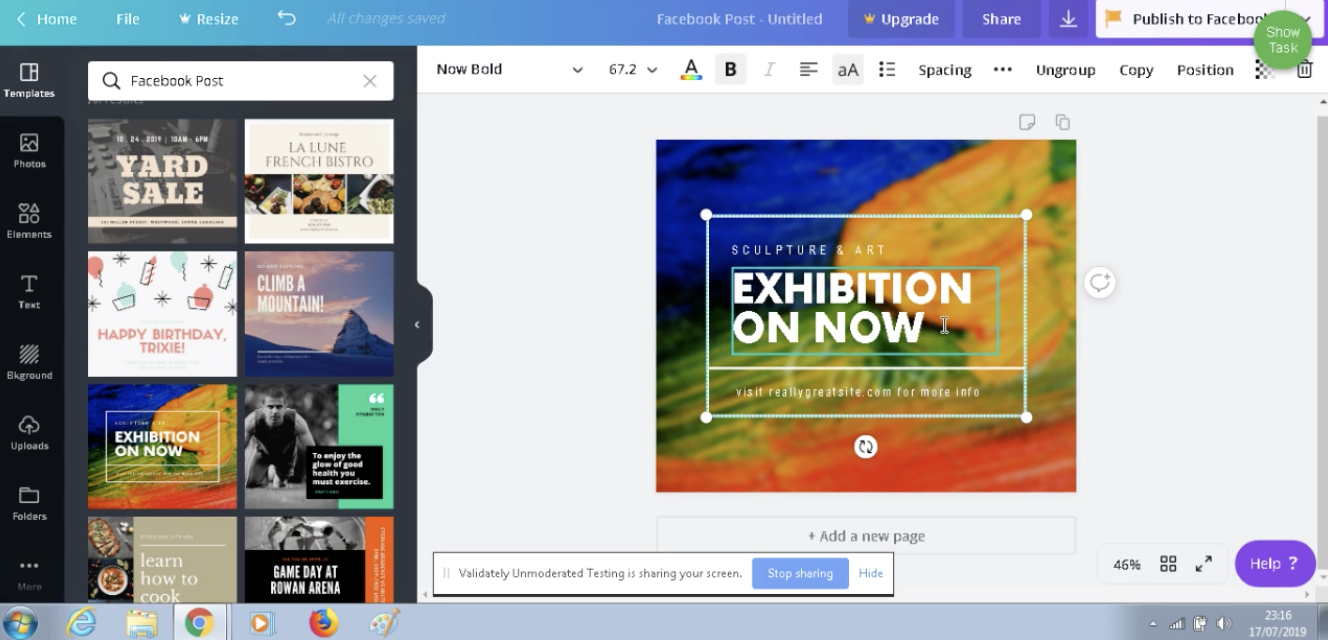Select the Text tool in sidebar
The width and height of the screenshot is (1328, 640).
click(x=29, y=291)
